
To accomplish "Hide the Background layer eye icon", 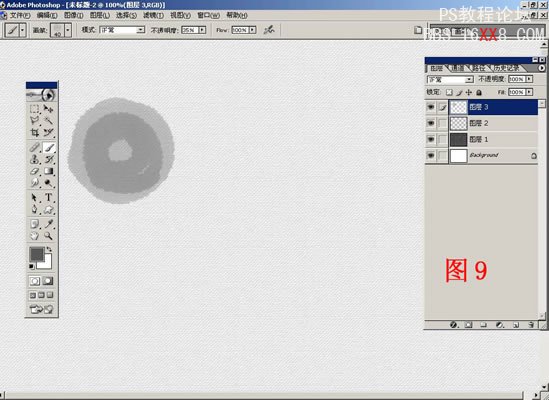I will pyautogui.click(x=431, y=155).
